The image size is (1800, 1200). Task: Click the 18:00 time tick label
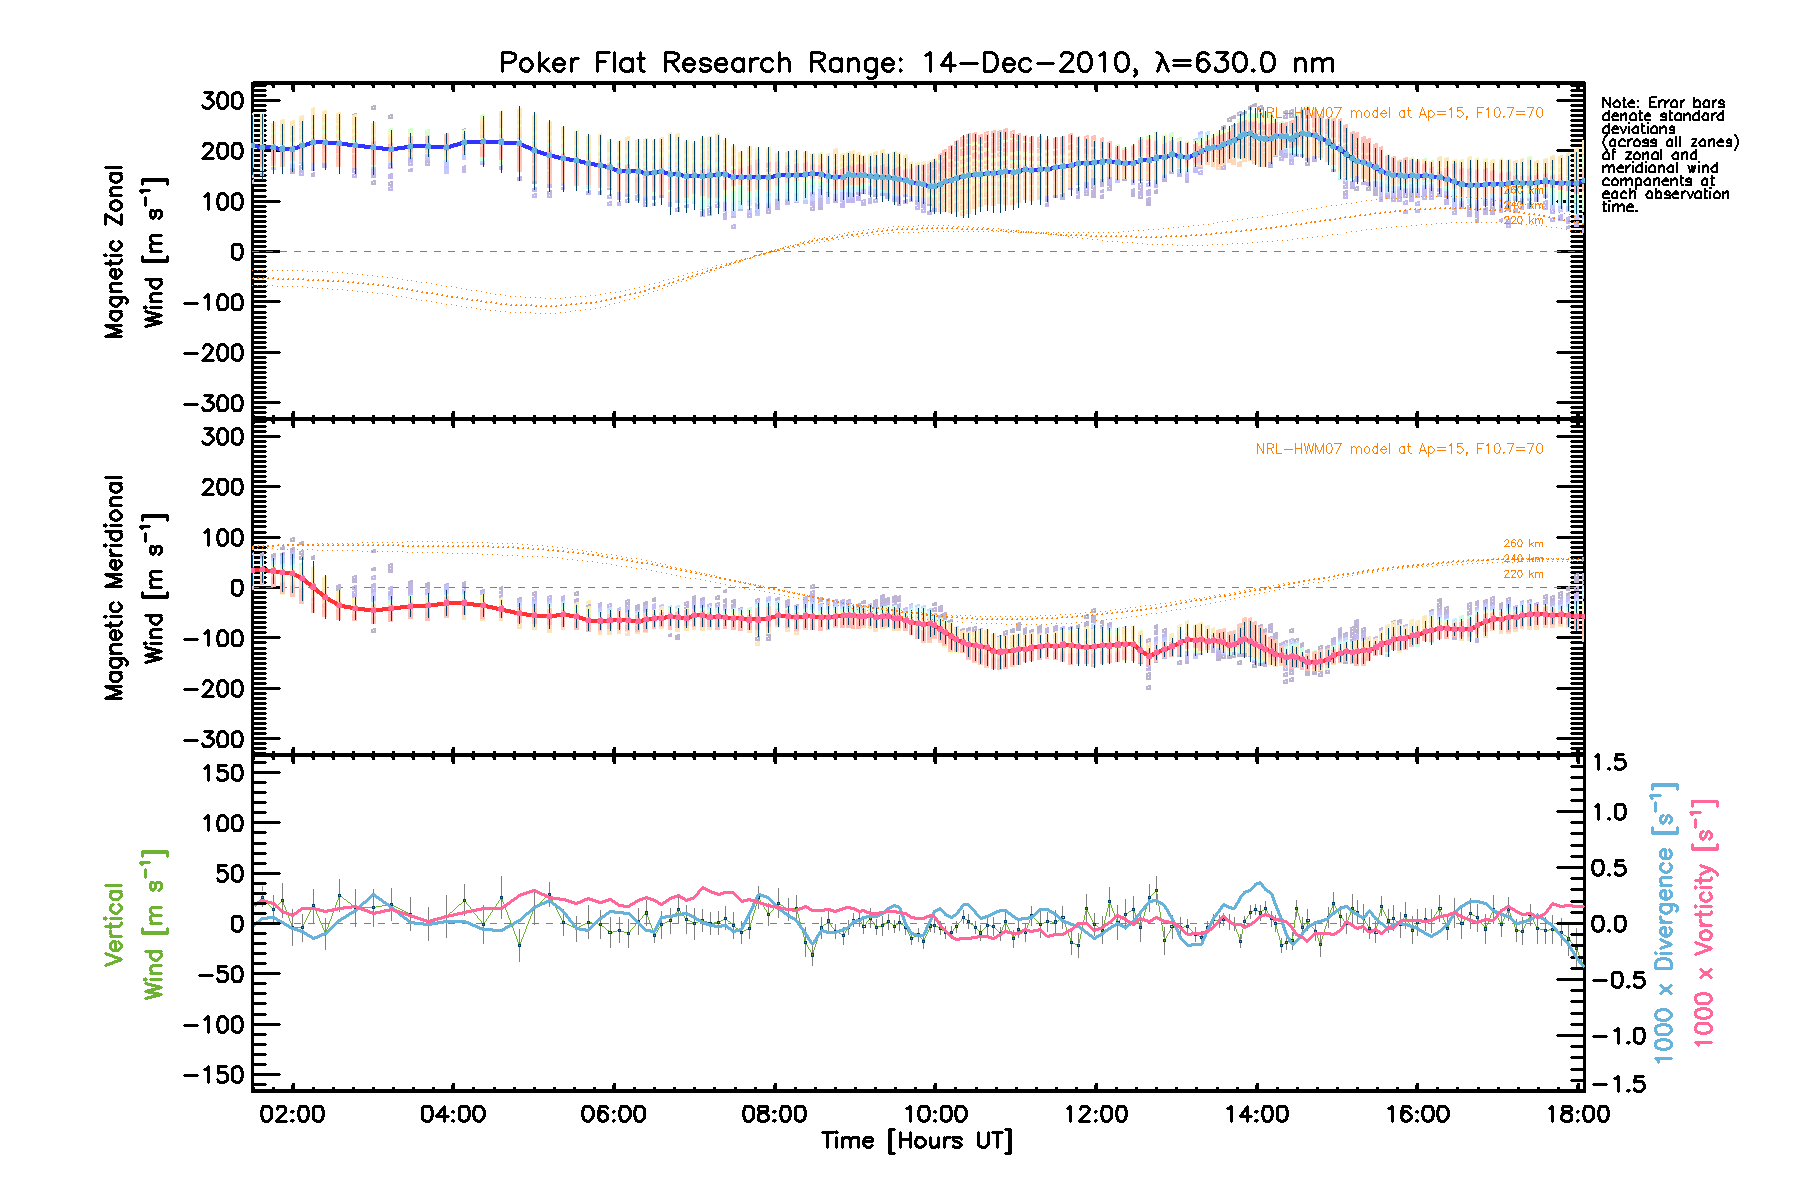[1578, 1114]
